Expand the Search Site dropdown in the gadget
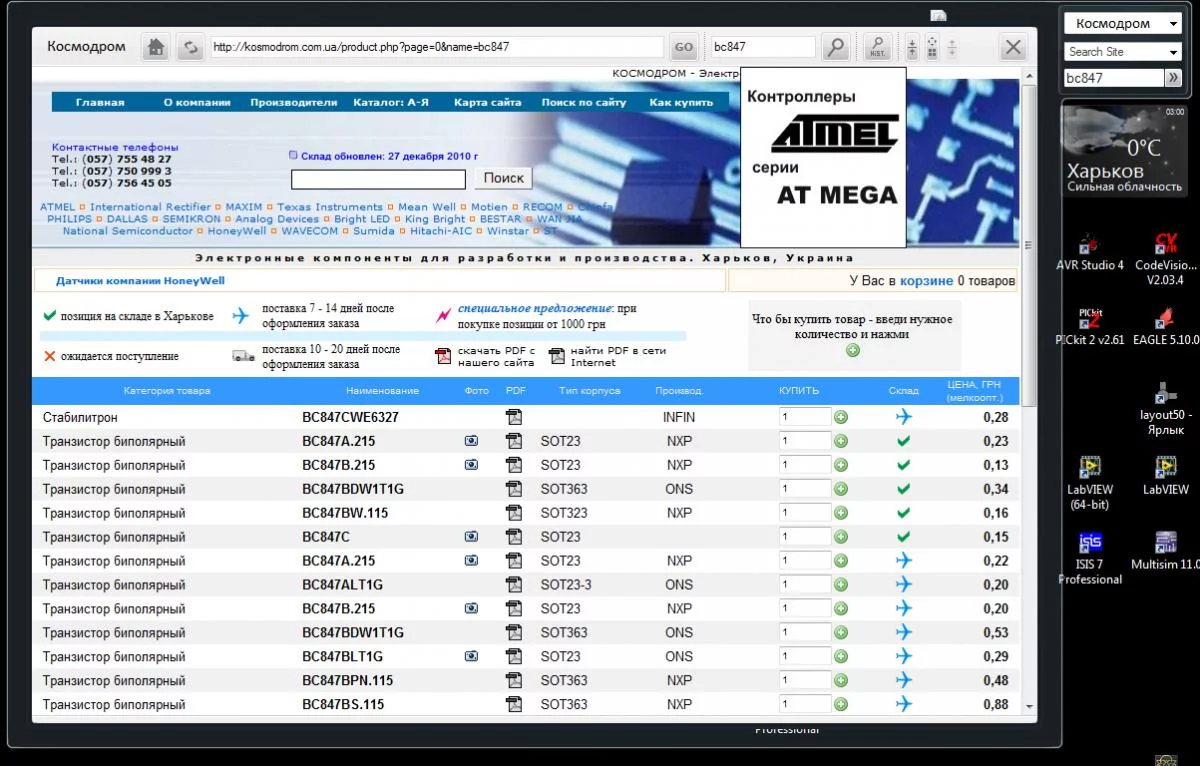The image size is (1200, 766). click(1122, 51)
